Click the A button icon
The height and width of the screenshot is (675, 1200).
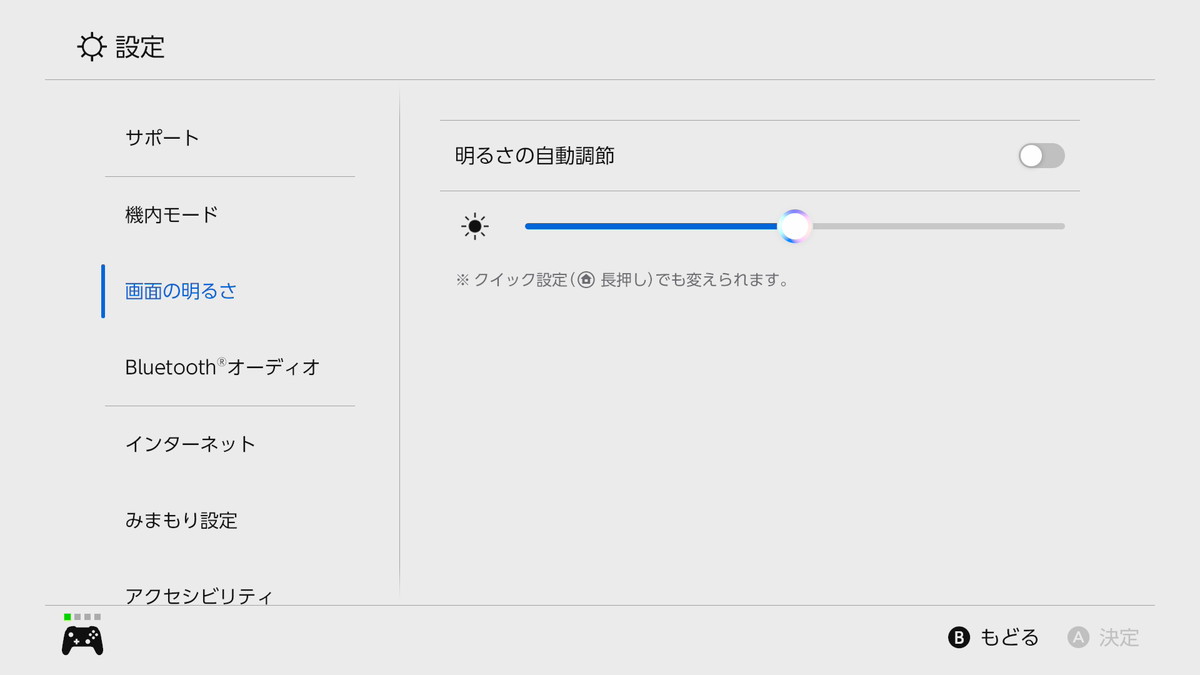(1078, 637)
